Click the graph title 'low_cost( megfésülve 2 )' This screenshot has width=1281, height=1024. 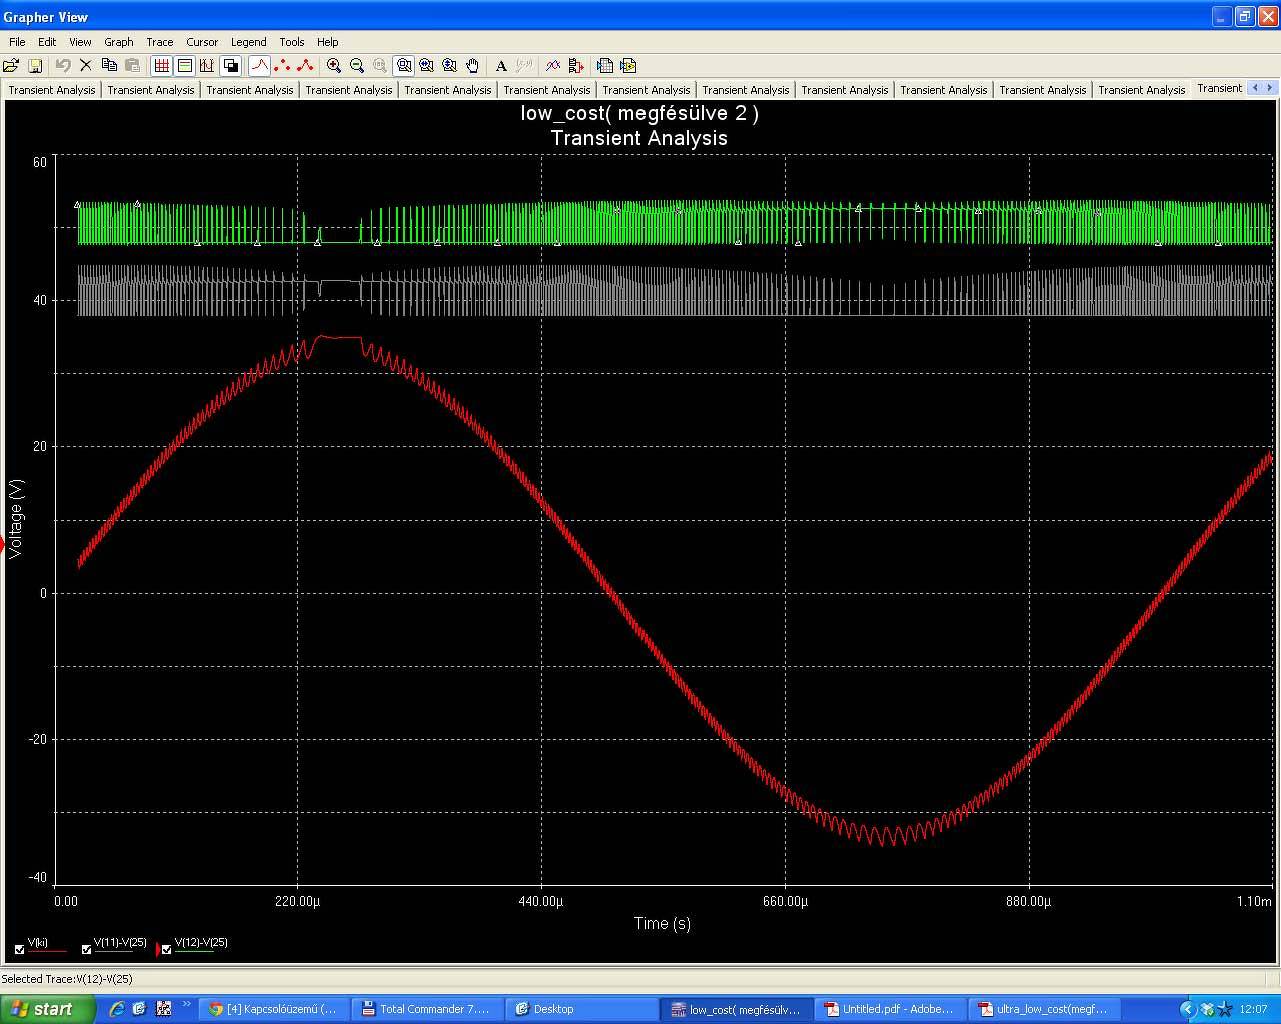pos(639,113)
